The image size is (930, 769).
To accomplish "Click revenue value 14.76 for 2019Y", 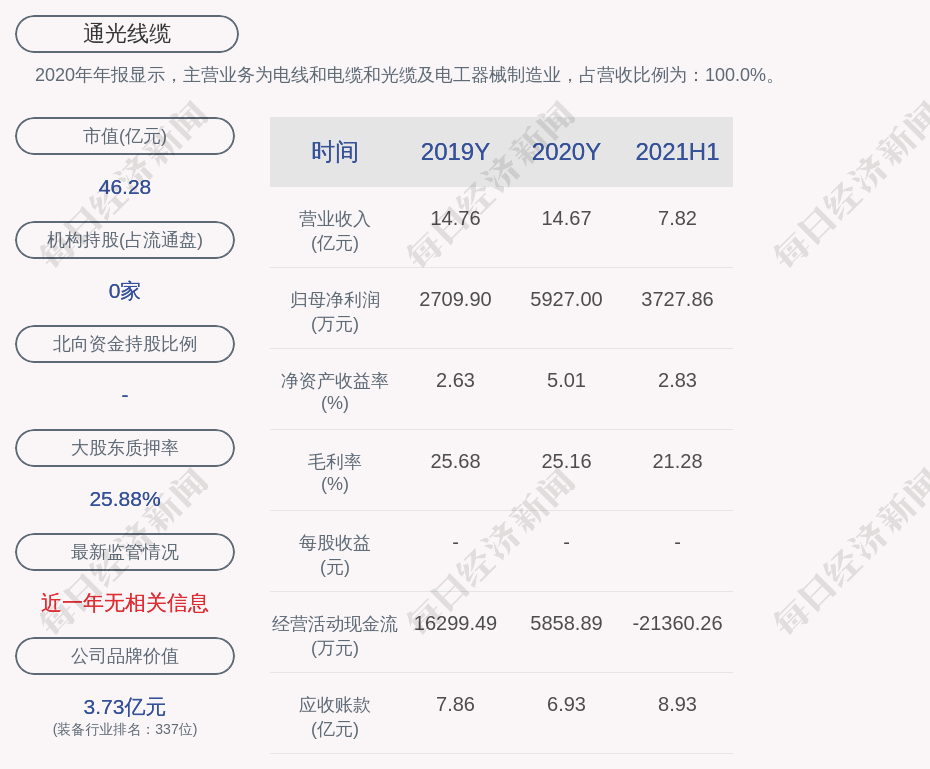I will tap(455, 218).
